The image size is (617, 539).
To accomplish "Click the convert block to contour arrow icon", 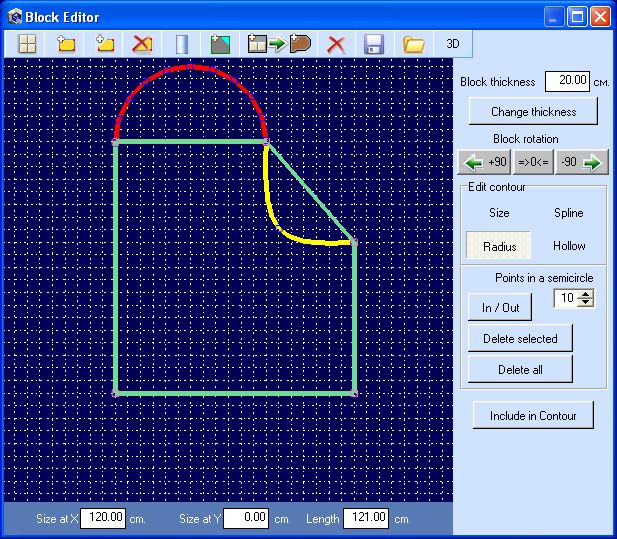I will click(279, 44).
